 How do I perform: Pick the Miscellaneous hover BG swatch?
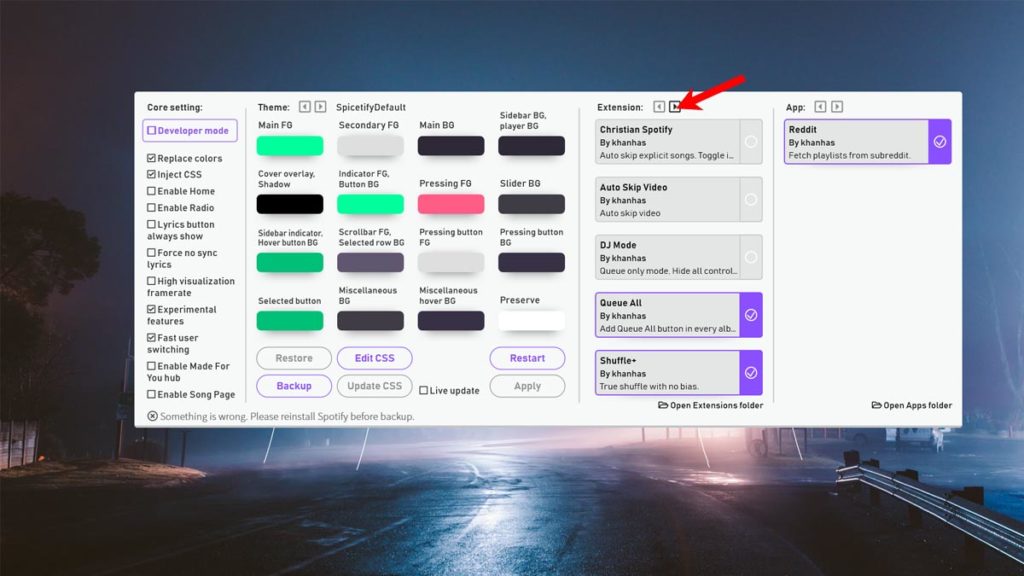451,321
